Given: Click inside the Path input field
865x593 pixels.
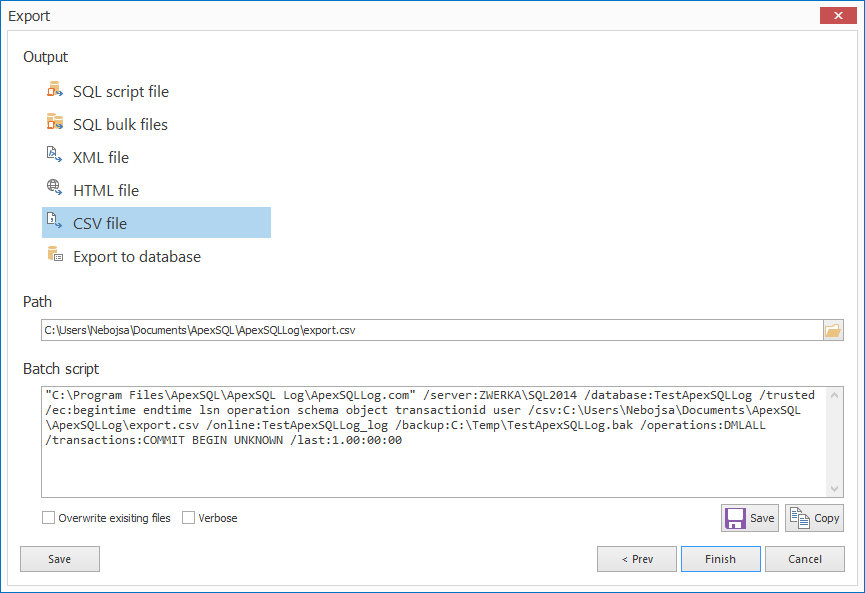Looking at the screenshot, I should click(400, 329).
